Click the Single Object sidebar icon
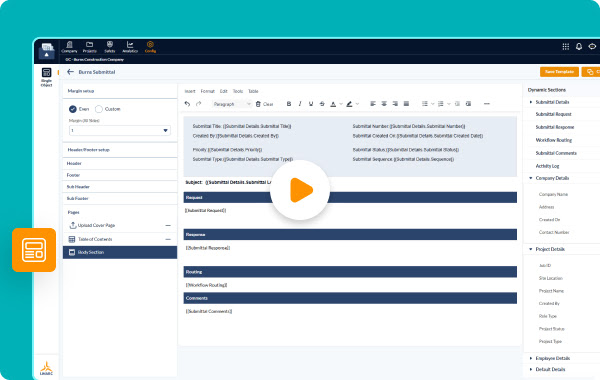 coord(46,77)
